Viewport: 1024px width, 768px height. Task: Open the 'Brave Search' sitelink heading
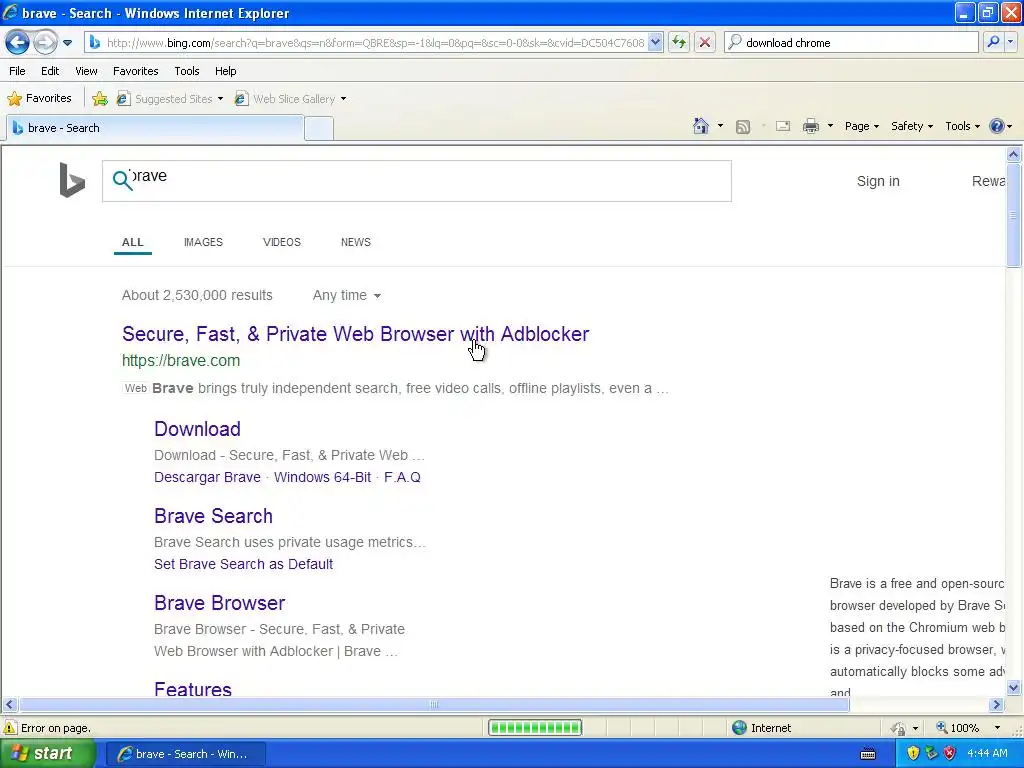pos(213,516)
